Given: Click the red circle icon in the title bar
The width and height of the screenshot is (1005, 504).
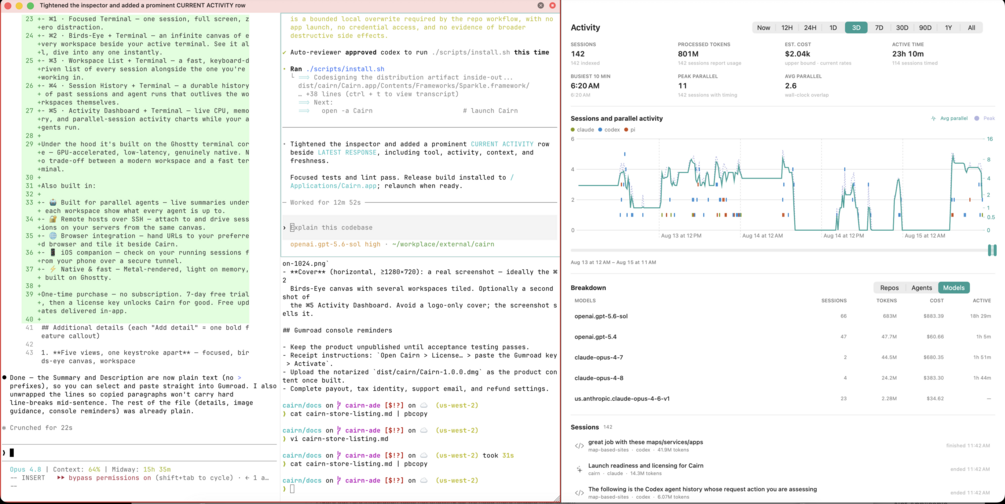Looking at the screenshot, I should click(x=552, y=5).
